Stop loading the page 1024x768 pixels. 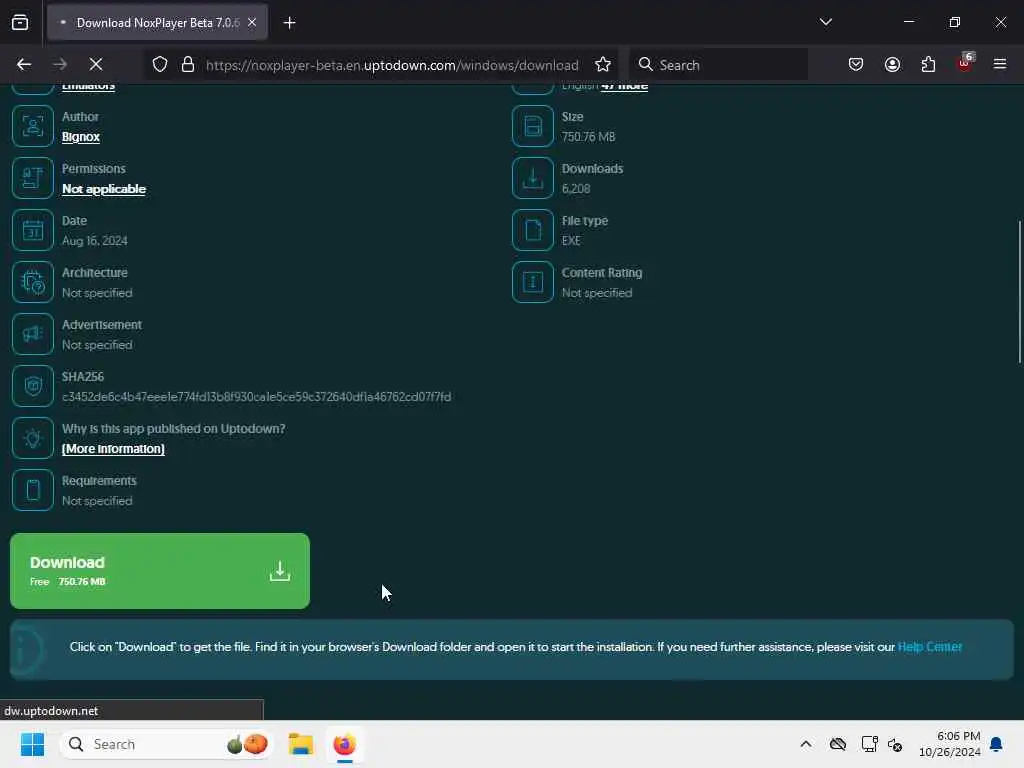pos(96,64)
